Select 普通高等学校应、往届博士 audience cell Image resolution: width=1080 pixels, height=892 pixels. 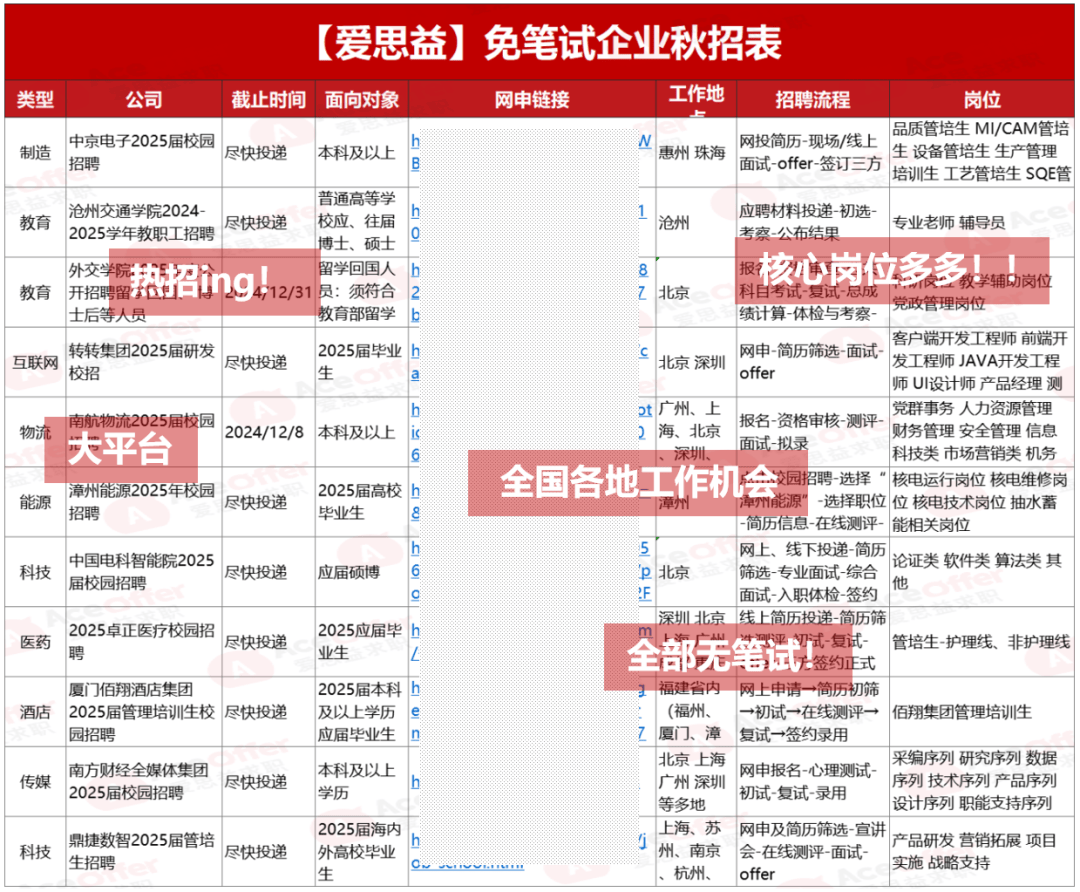coord(362,222)
